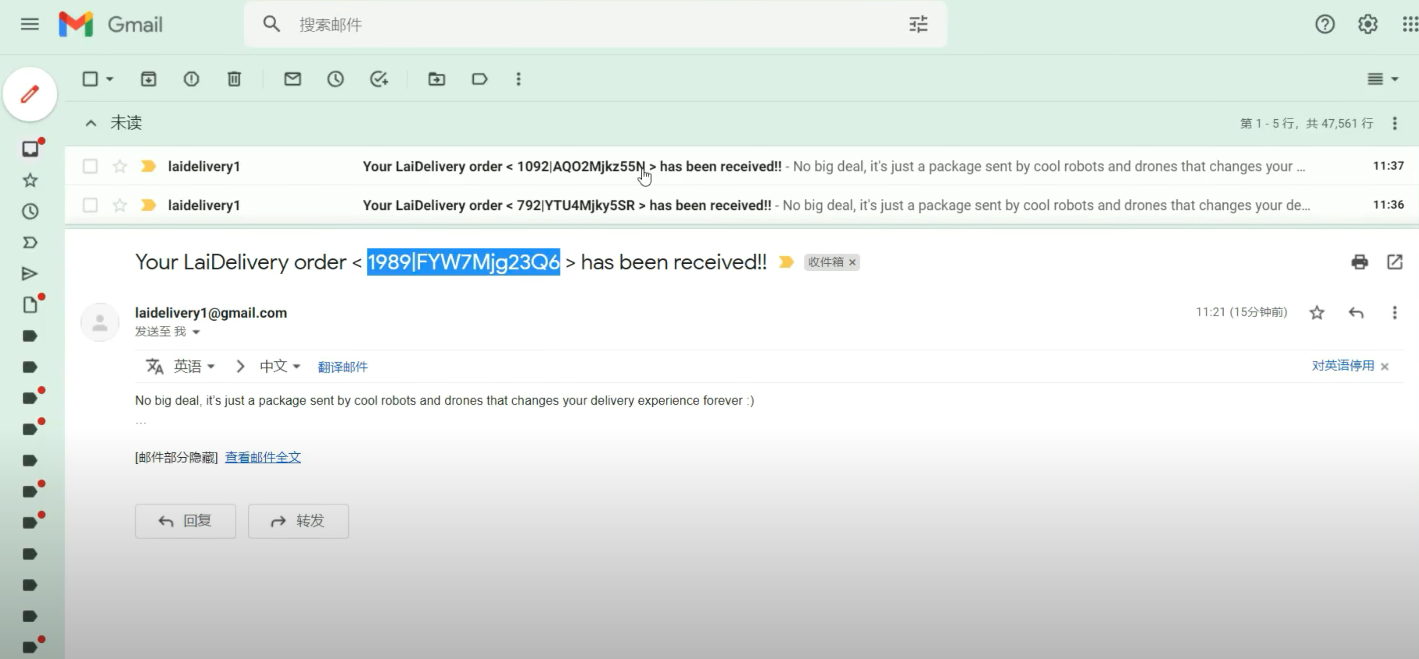Check the 11:37 email's checkbox
This screenshot has width=1419, height=659.
[90, 166]
